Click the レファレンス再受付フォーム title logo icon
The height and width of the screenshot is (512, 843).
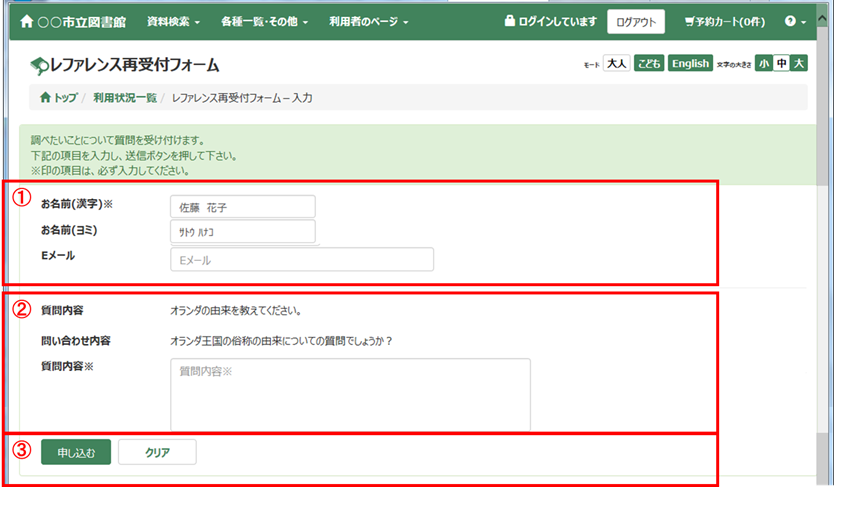[40, 66]
